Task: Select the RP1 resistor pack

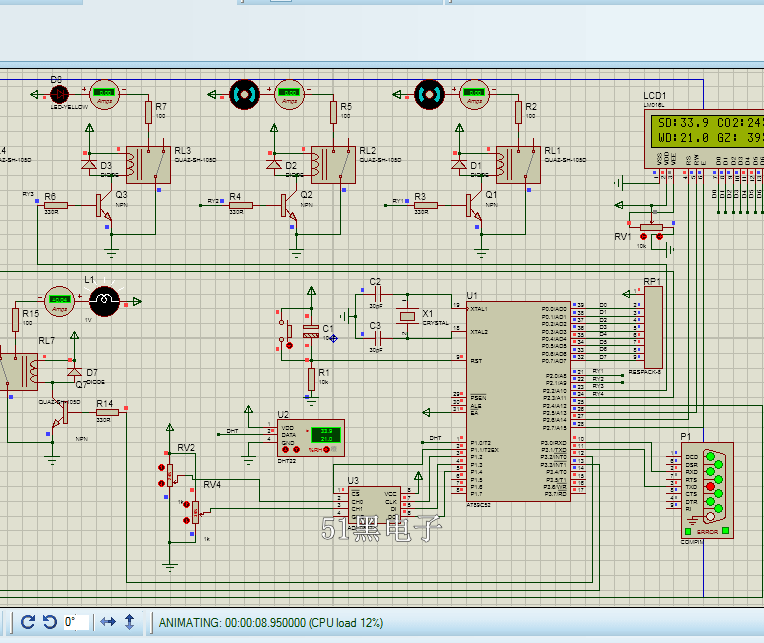Action: pyautogui.click(x=653, y=327)
